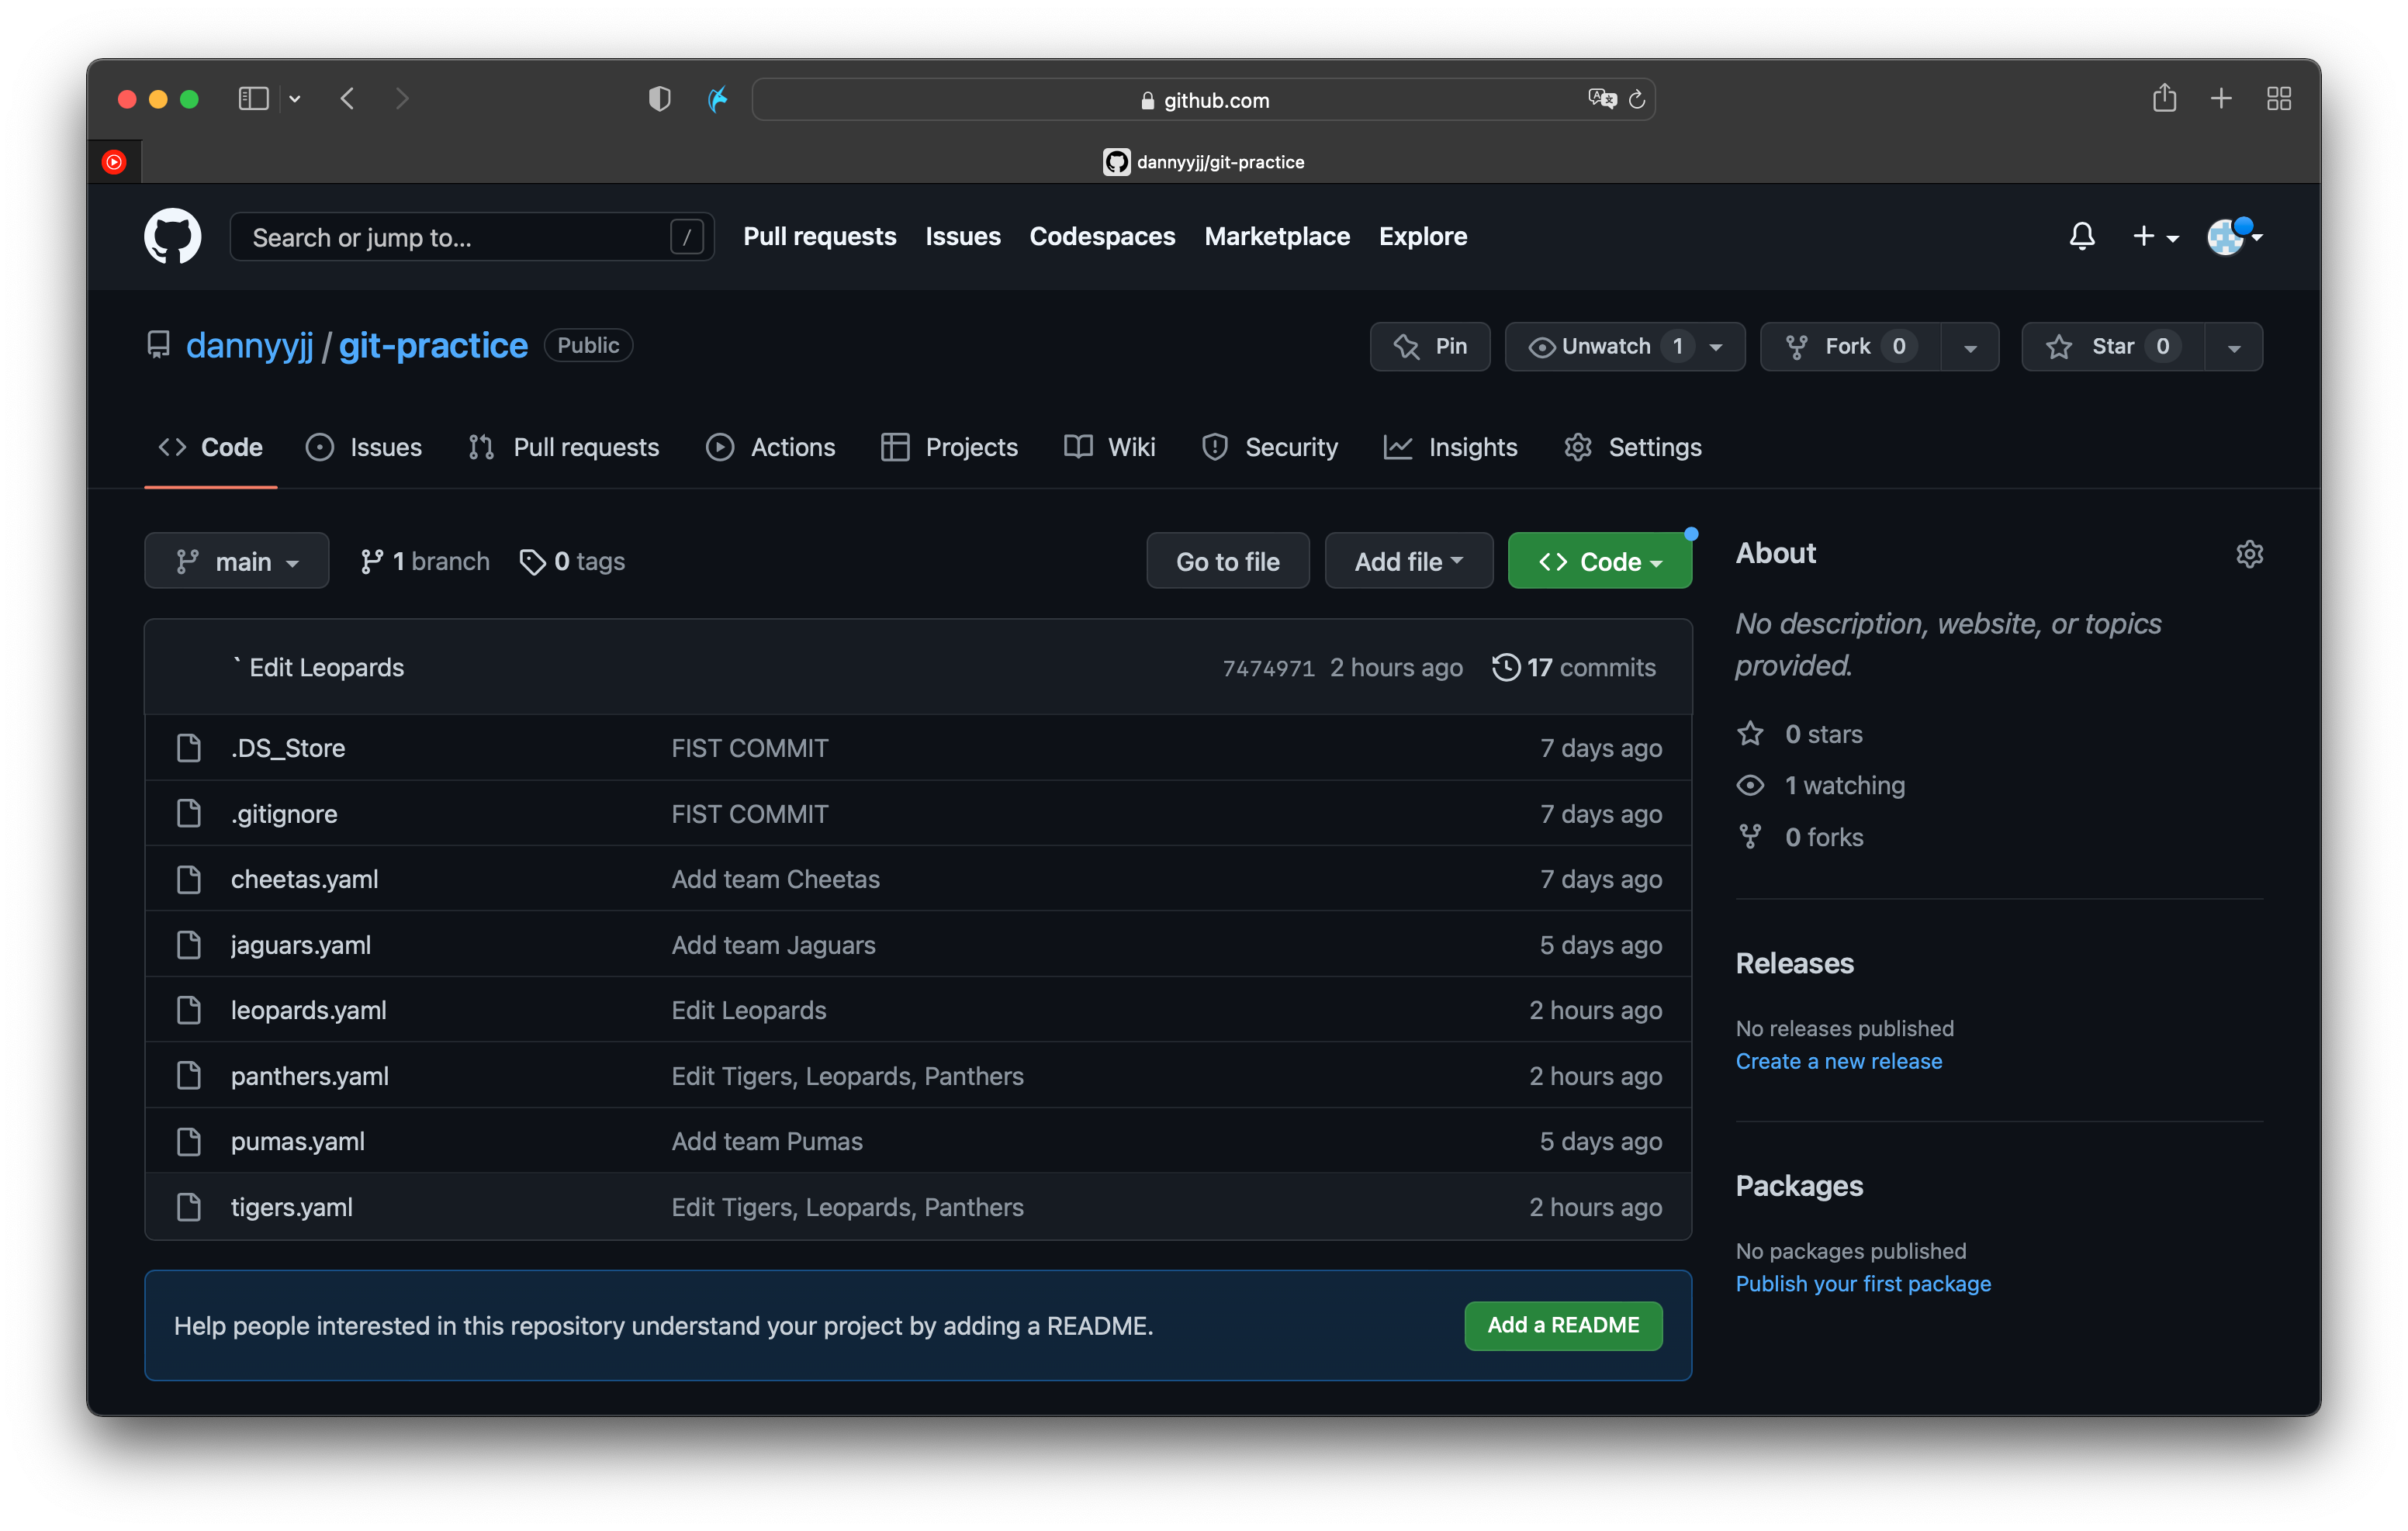Click the Safari share icon

[x=2164, y=98]
